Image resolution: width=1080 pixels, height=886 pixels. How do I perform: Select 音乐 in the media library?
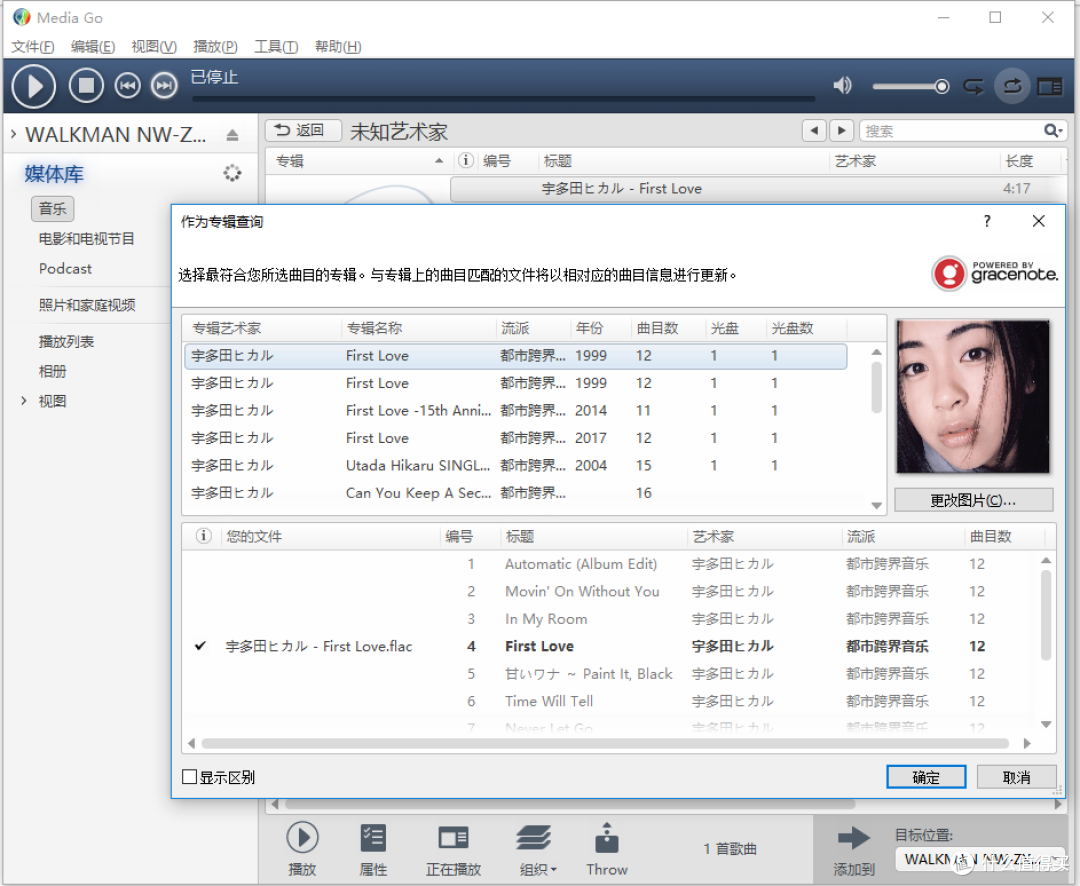[52, 209]
